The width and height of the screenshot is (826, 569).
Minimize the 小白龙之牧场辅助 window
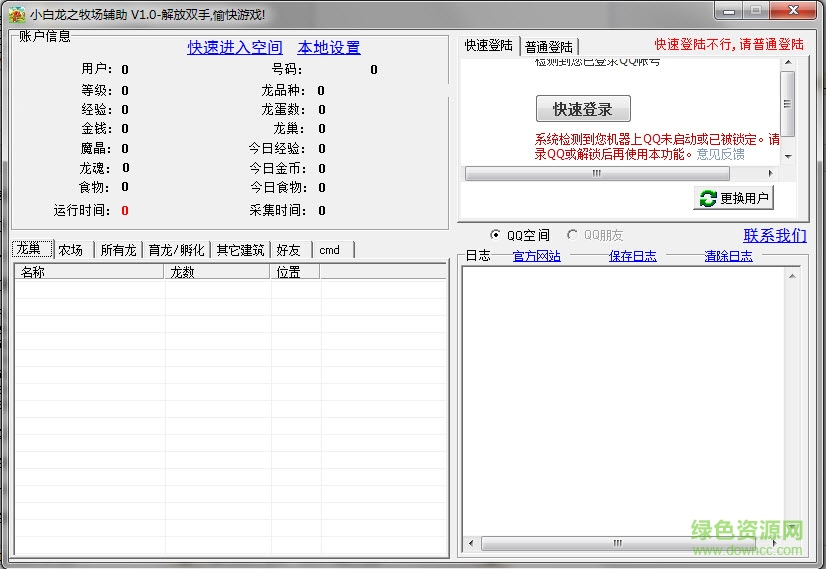click(731, 11)
